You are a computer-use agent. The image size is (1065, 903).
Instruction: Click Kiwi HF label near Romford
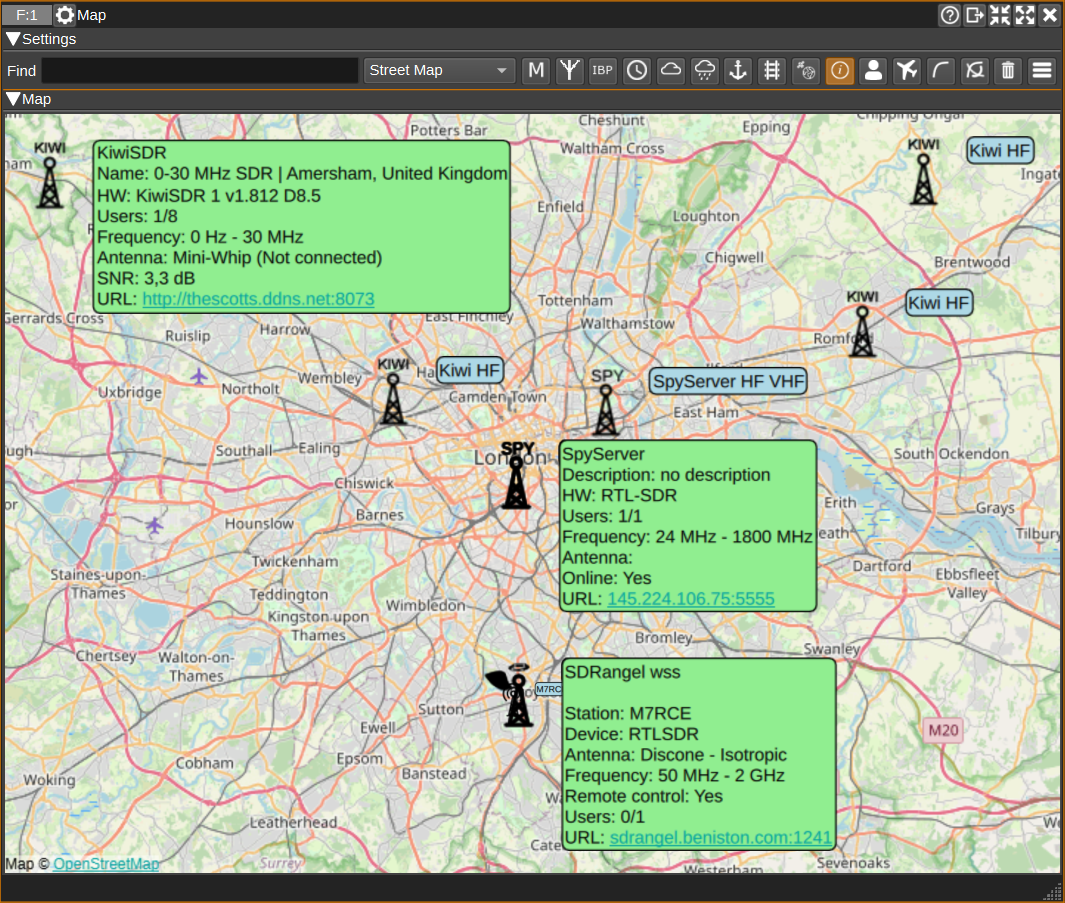(939, 303)
